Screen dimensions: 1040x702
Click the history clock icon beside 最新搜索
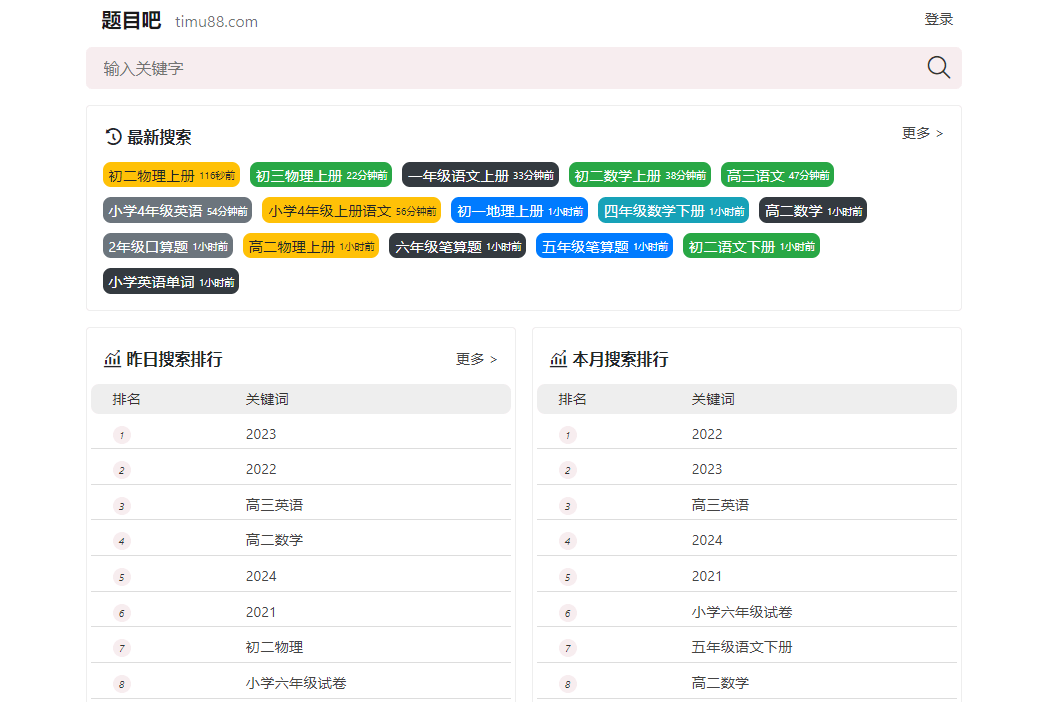113,137
